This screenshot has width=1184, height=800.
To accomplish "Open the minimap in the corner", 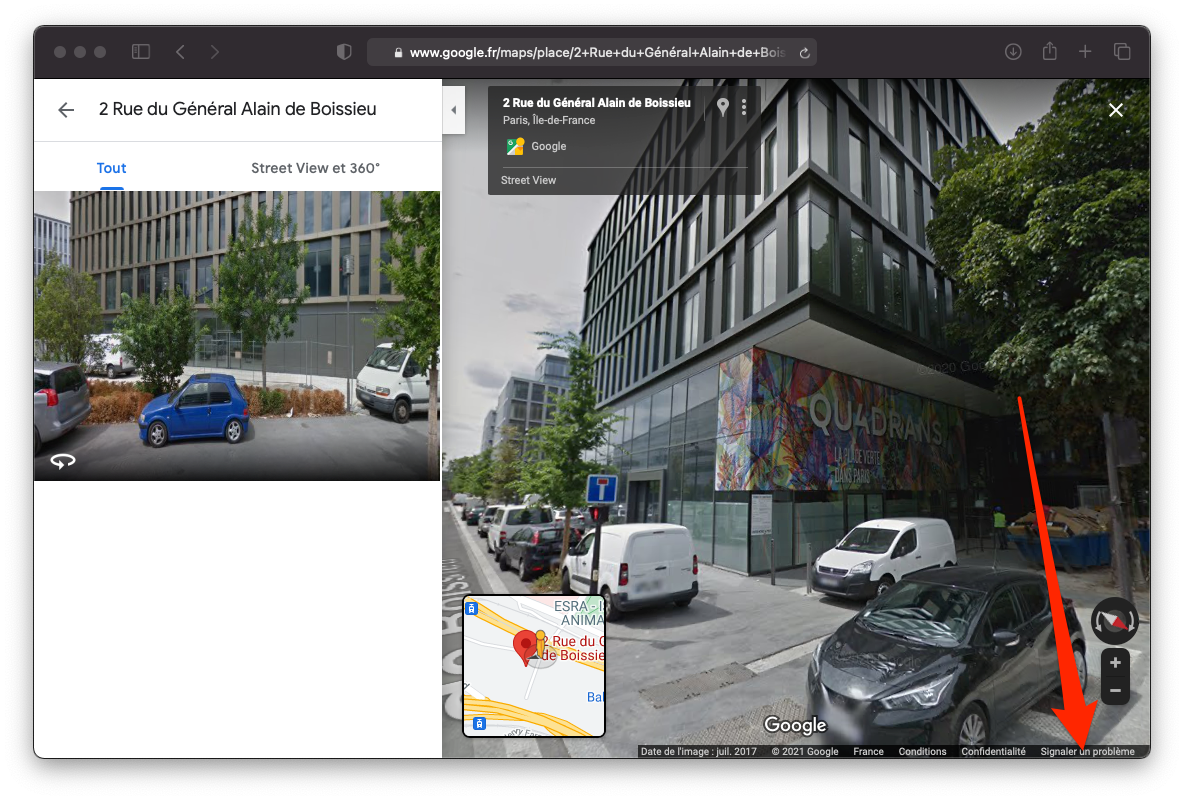I will (534, 666).
